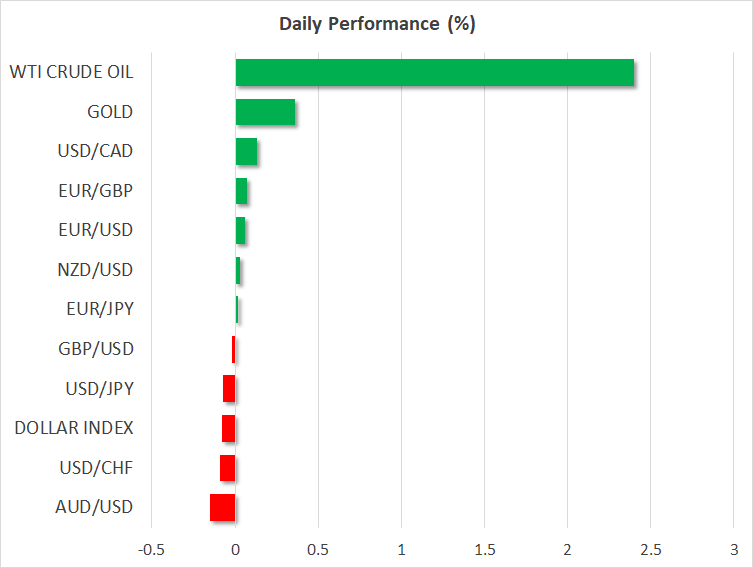Click the 2.5 value on x-axis

click(x=650, y=550)
